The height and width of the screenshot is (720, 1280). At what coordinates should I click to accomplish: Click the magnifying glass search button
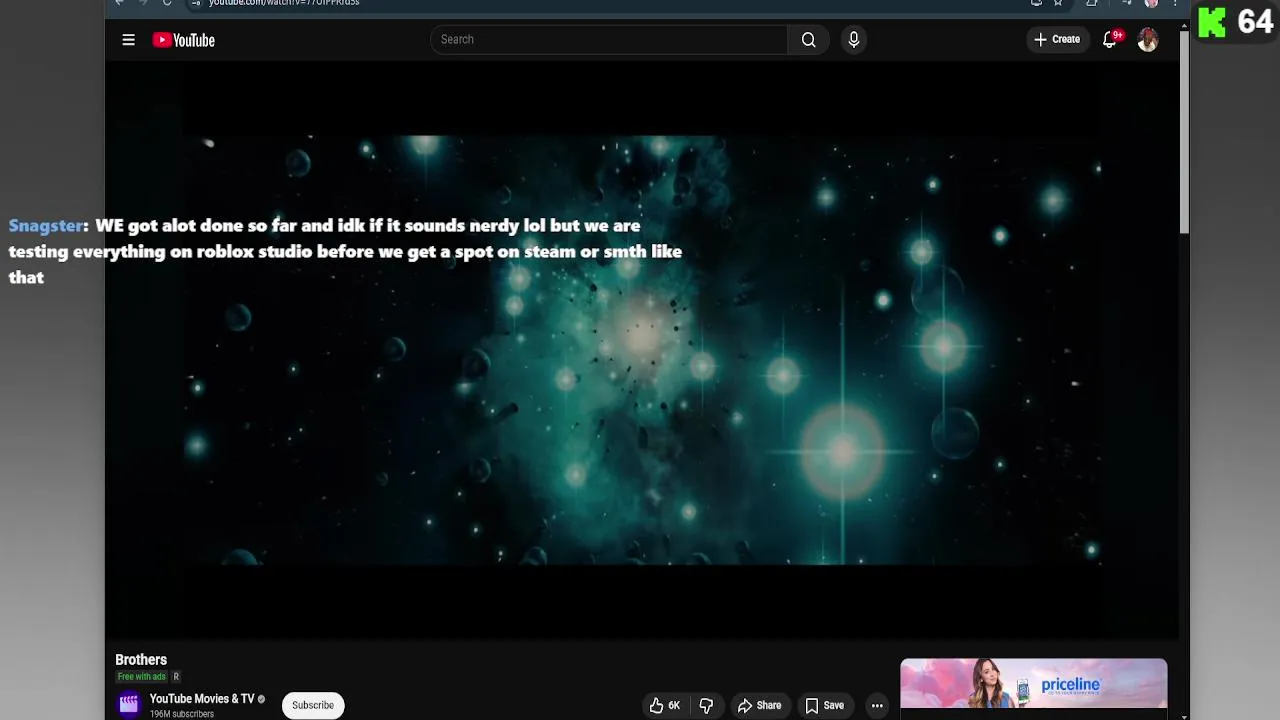pyautogui.click(x=808, y=40)
